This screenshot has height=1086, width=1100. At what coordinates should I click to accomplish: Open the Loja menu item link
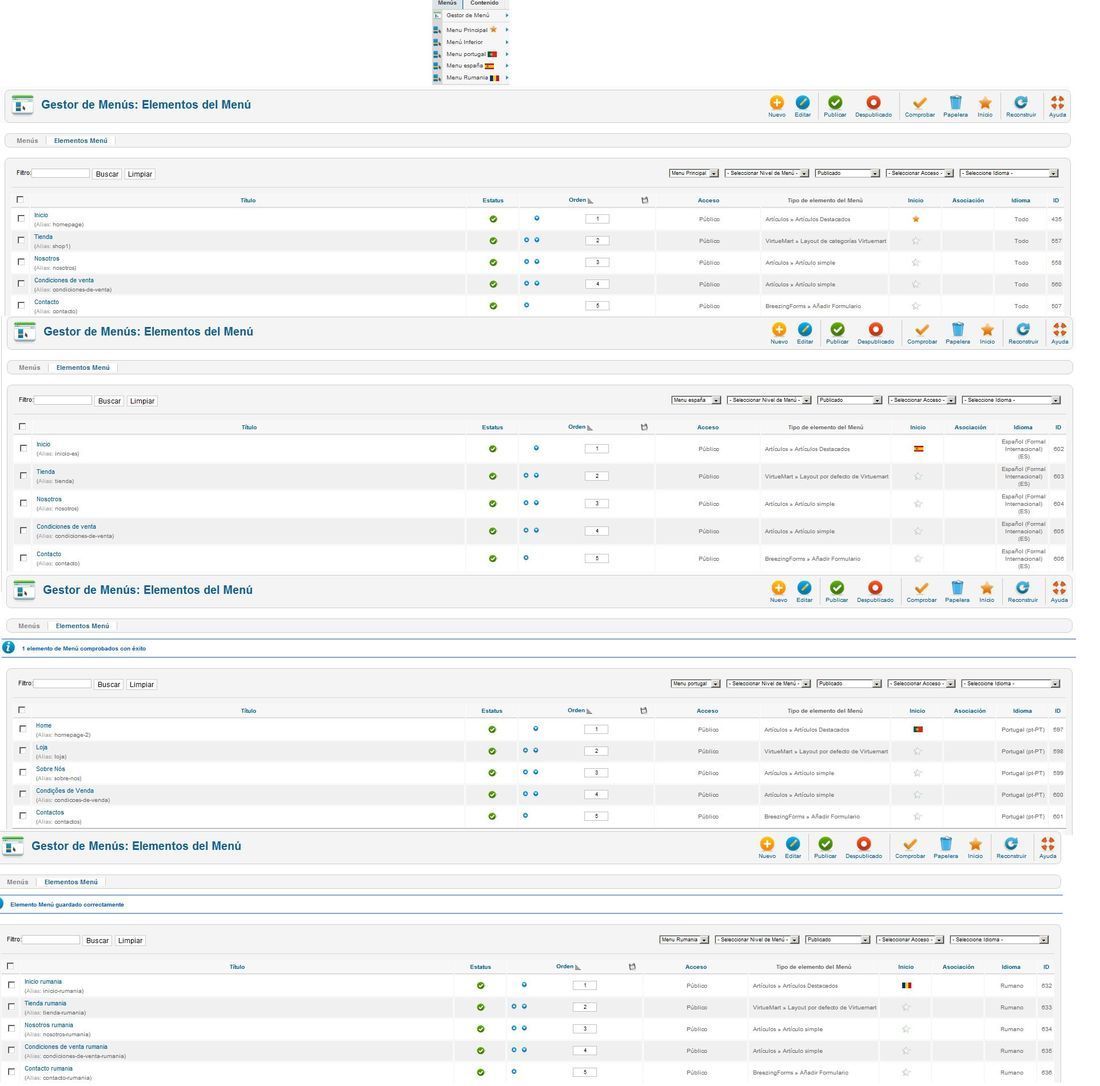pyautogui.click(x=42, y=747)
